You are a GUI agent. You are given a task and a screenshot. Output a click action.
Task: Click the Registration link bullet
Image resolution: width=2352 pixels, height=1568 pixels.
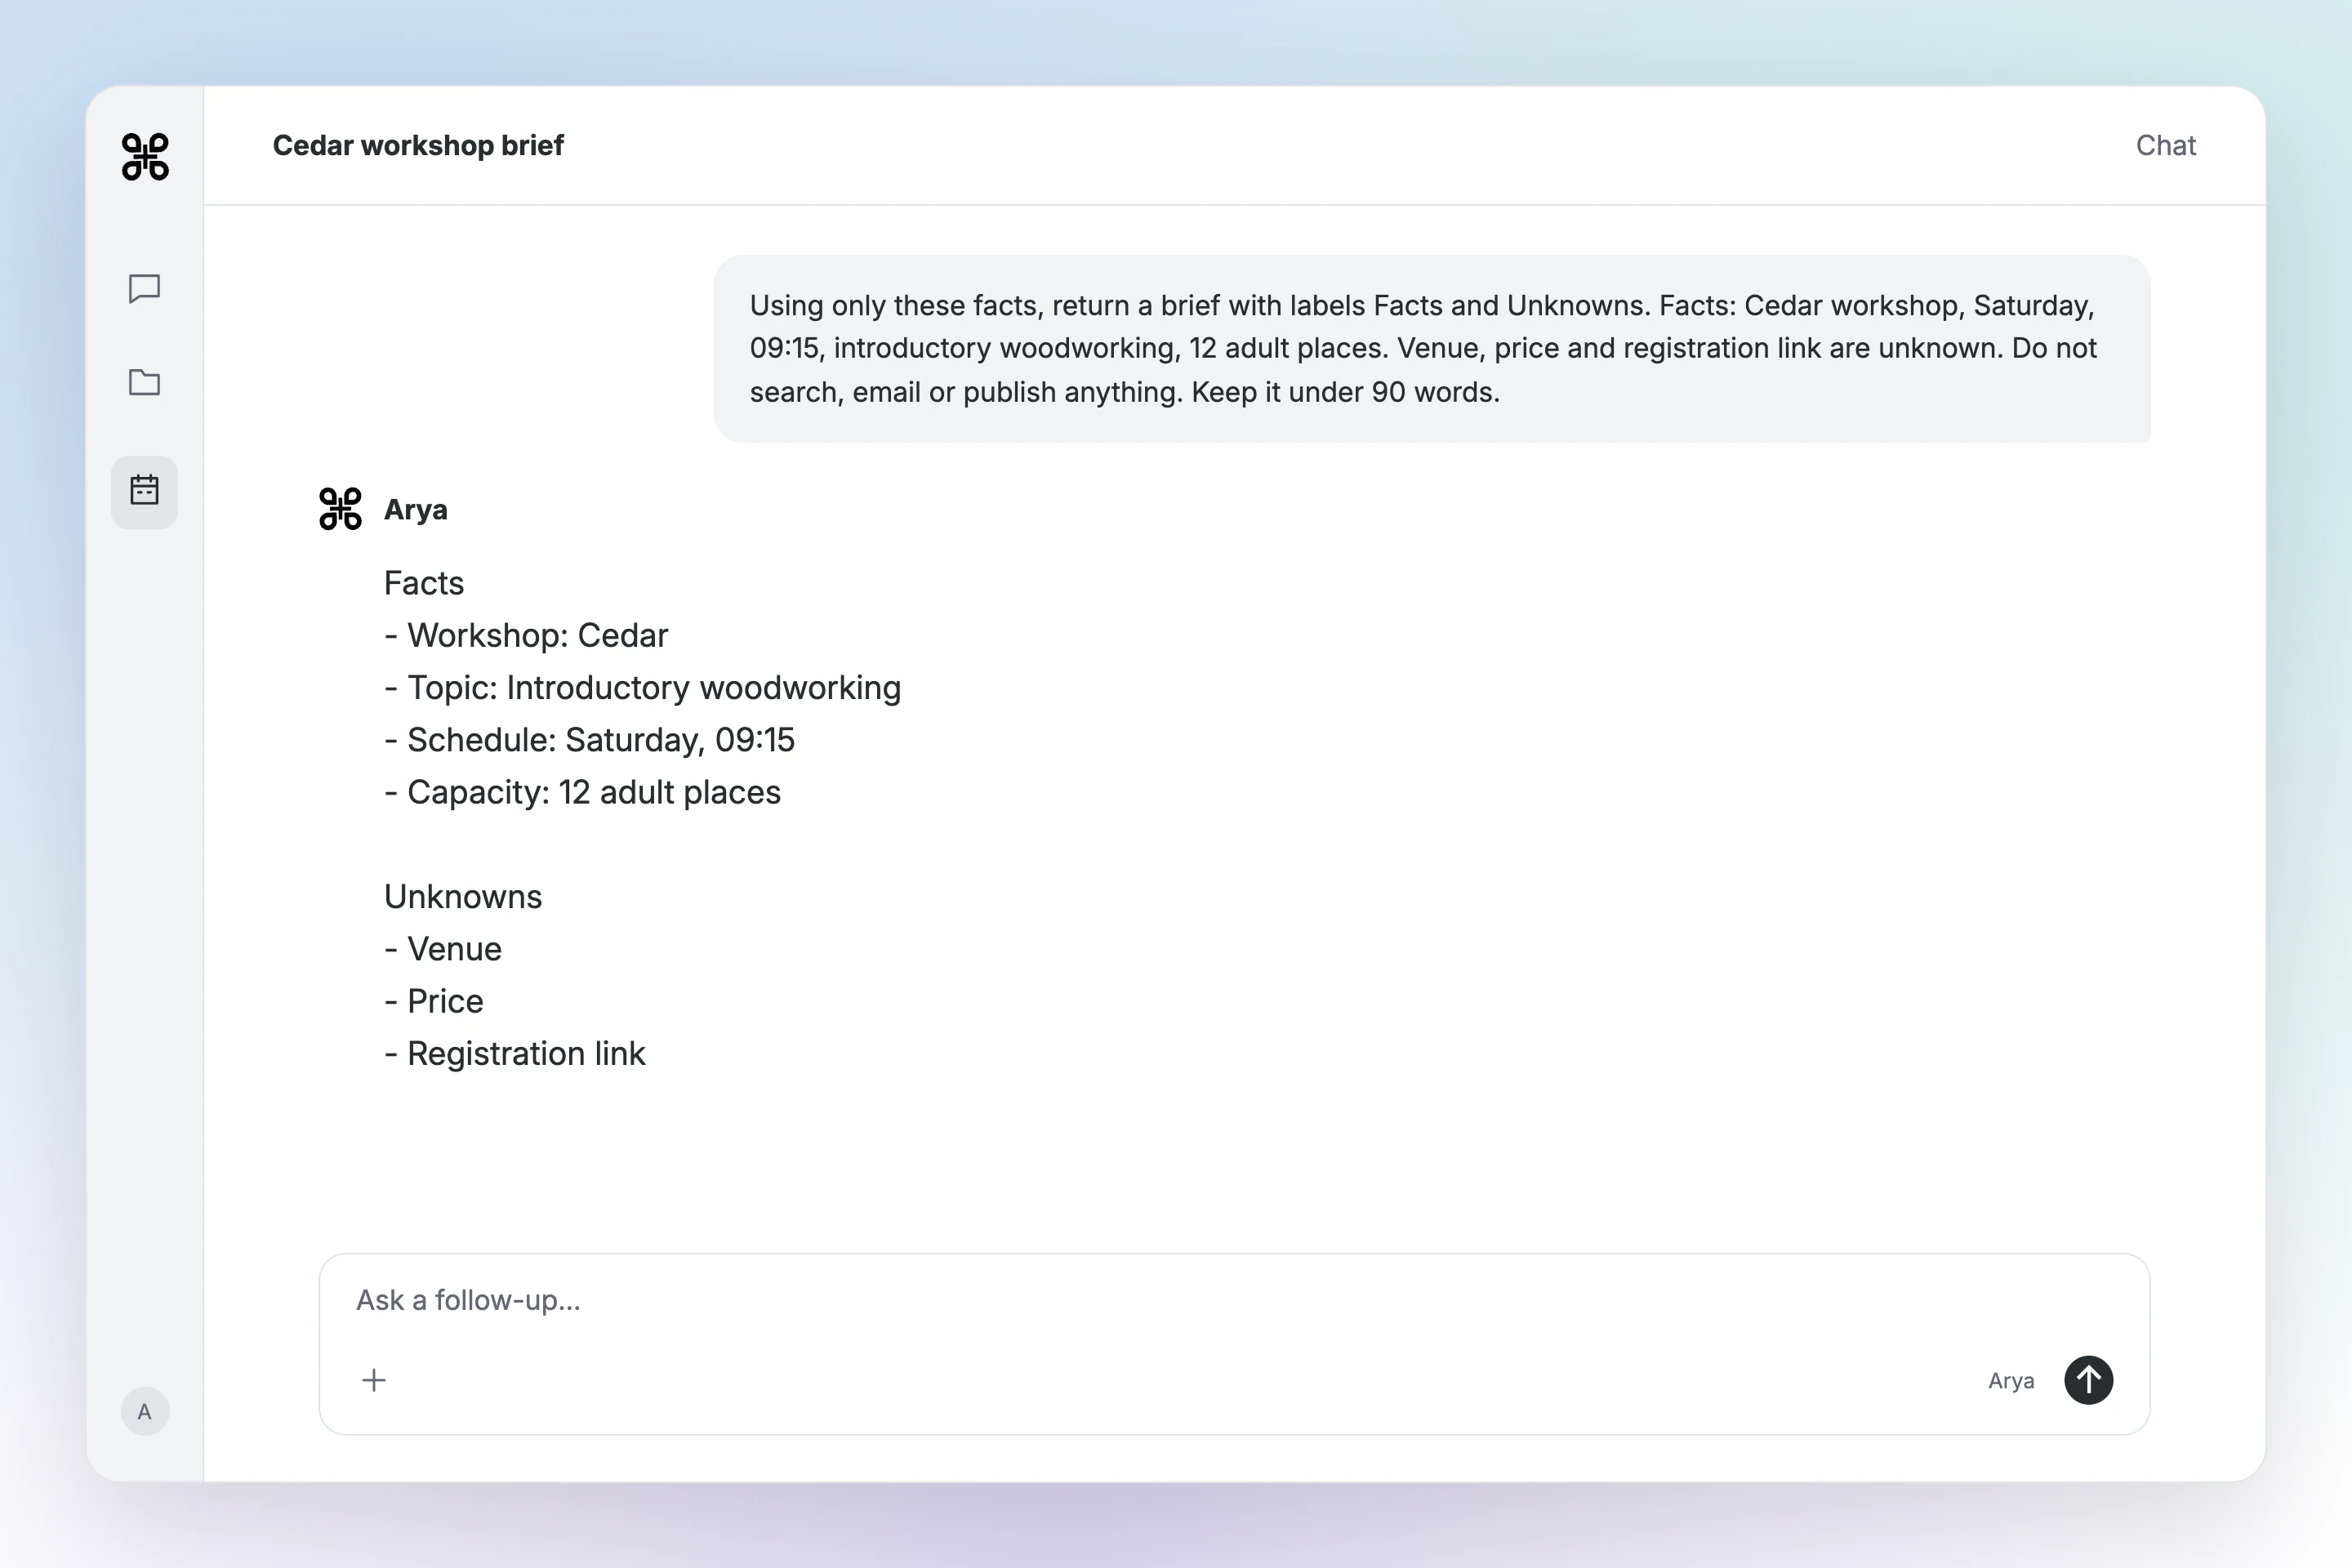[x=515, y=1054]
